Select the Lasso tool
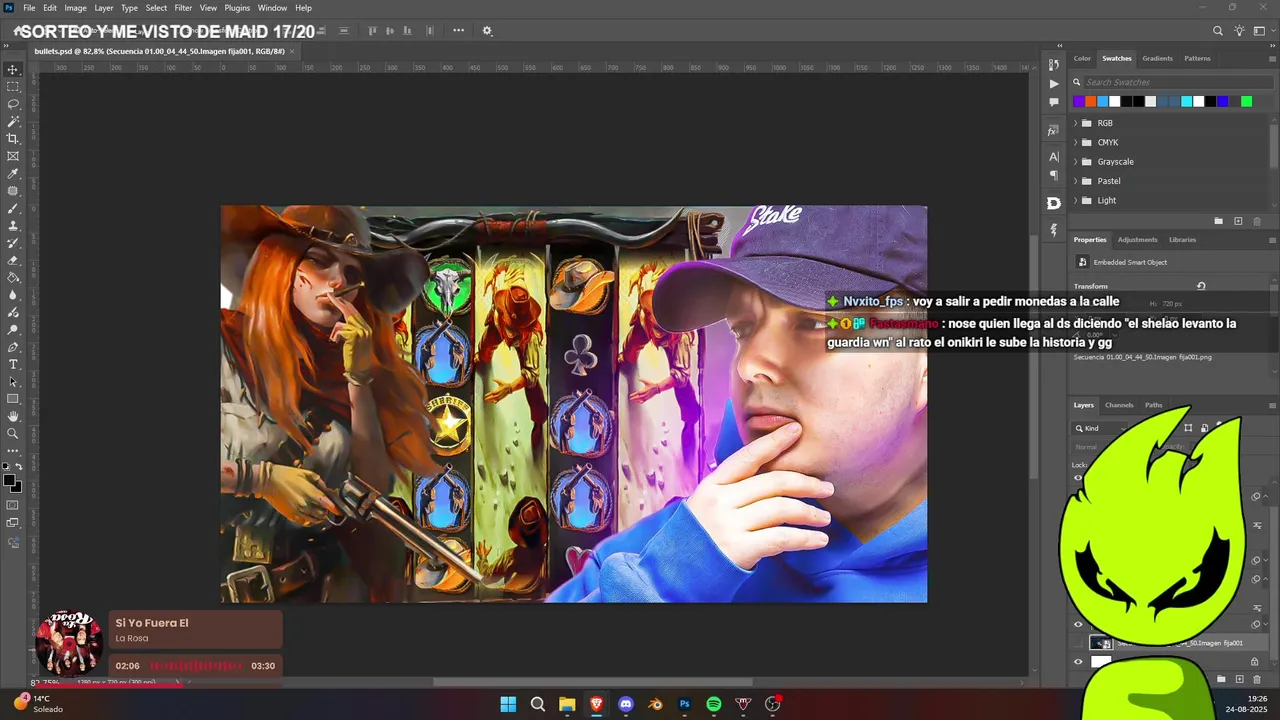 tap(13, 104)
